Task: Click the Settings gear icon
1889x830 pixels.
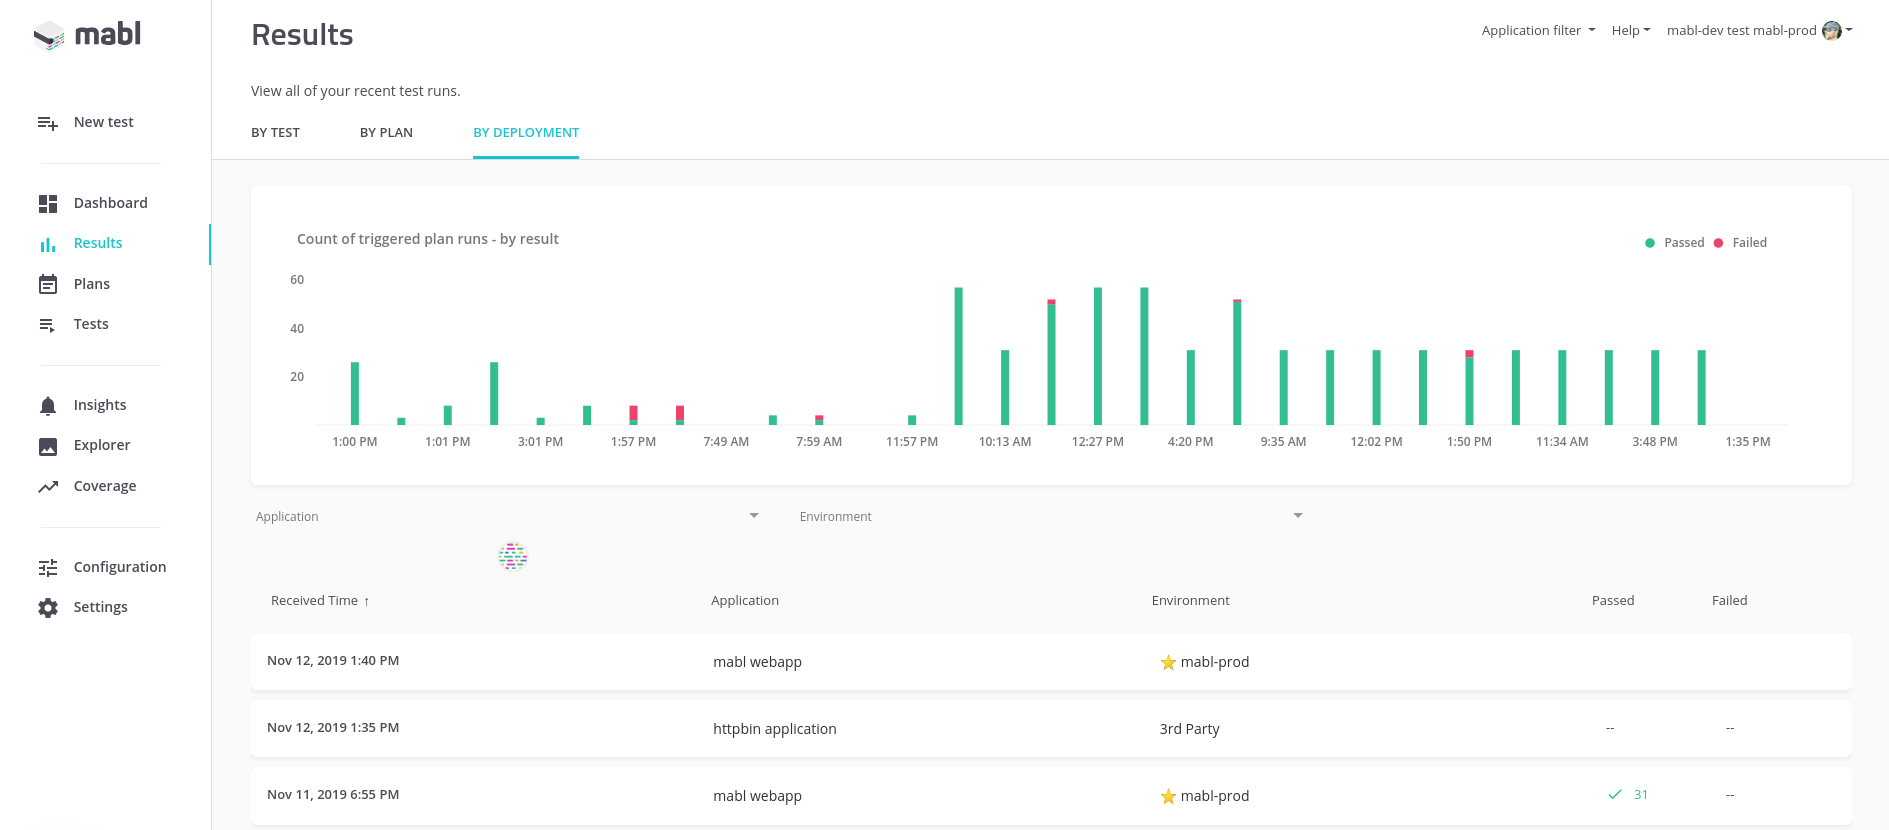Action: (48, 608)
